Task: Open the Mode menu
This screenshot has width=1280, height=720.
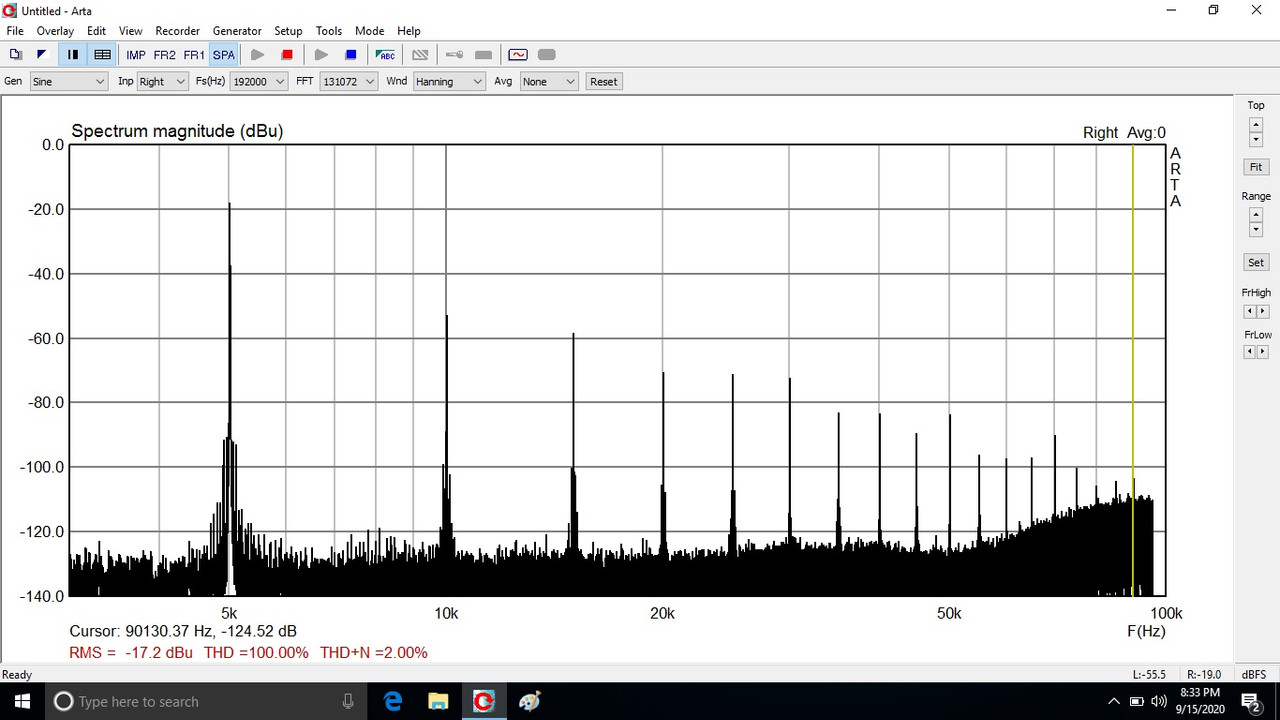Action: tap(369, 31)
